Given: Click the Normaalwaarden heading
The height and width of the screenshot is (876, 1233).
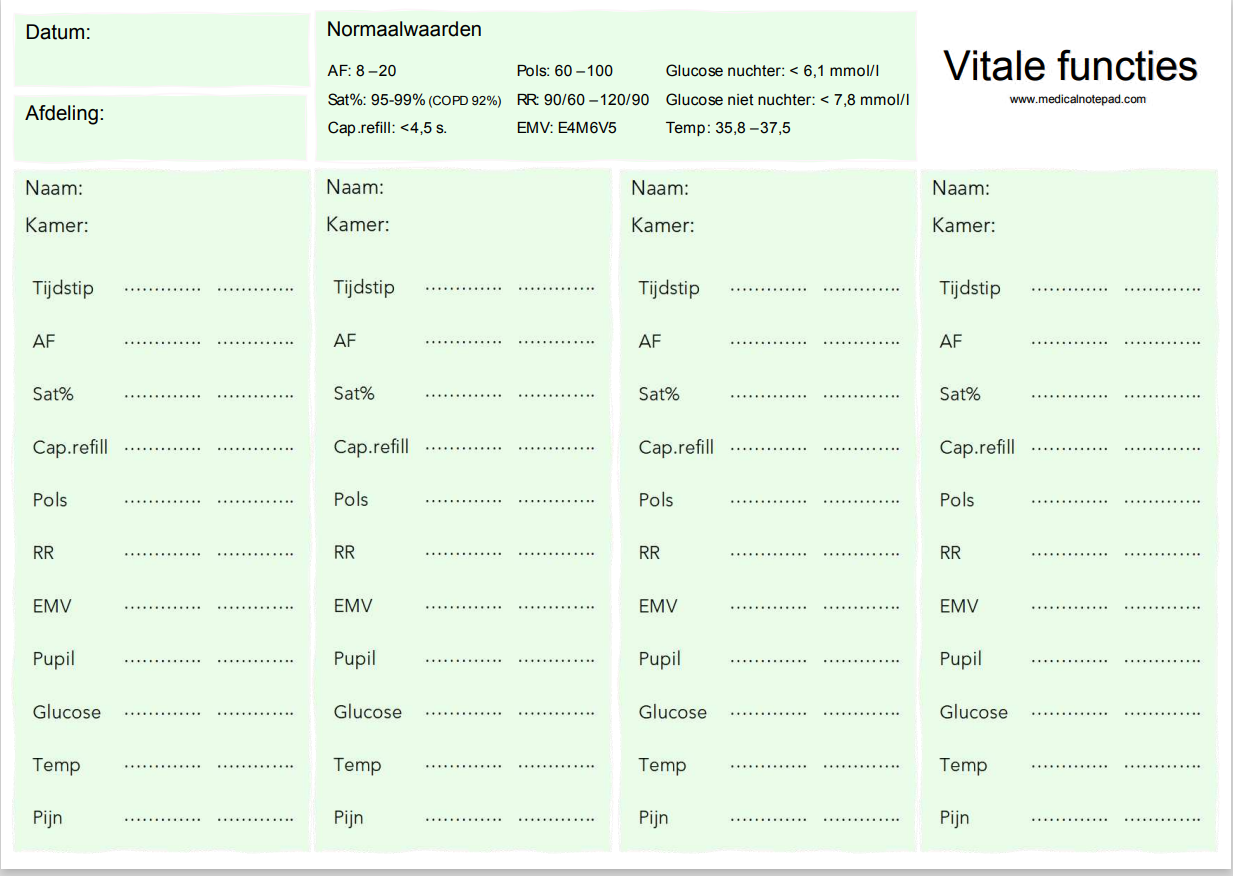Looking at the screenshot, I should pyautogui.click(x=404, y=30).
